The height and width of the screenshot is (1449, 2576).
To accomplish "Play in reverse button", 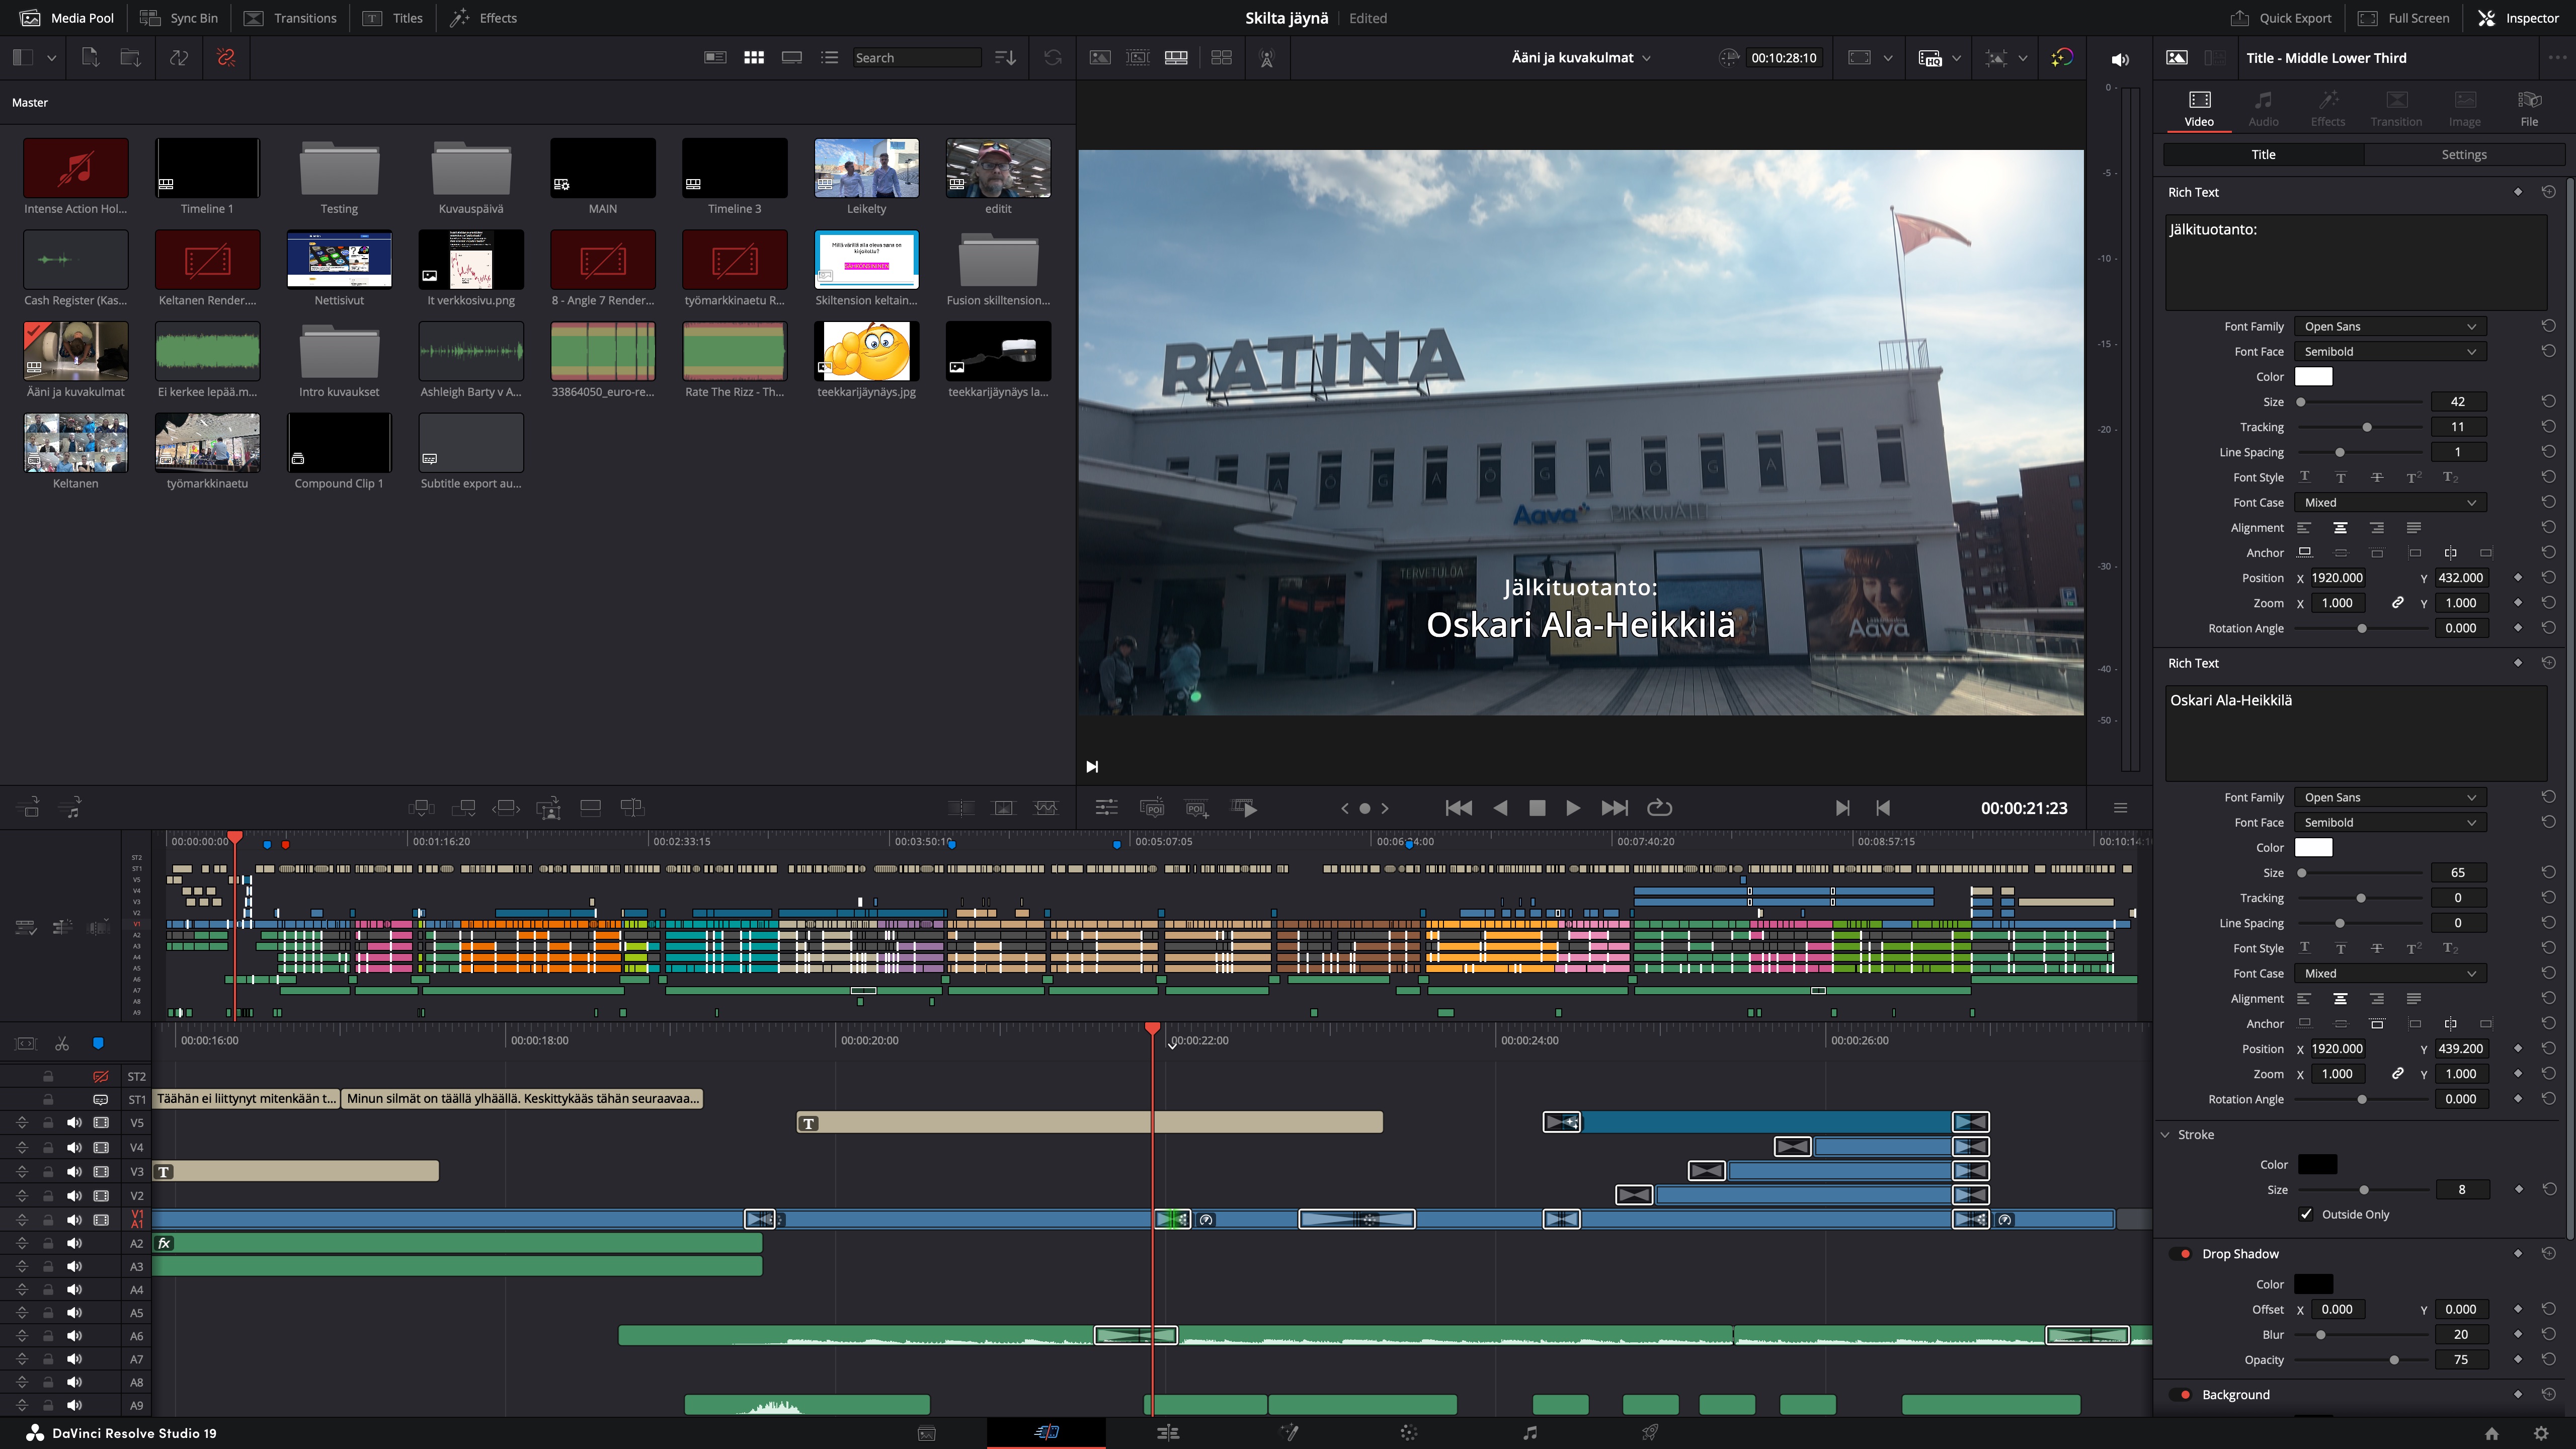I will point(1500,808).
